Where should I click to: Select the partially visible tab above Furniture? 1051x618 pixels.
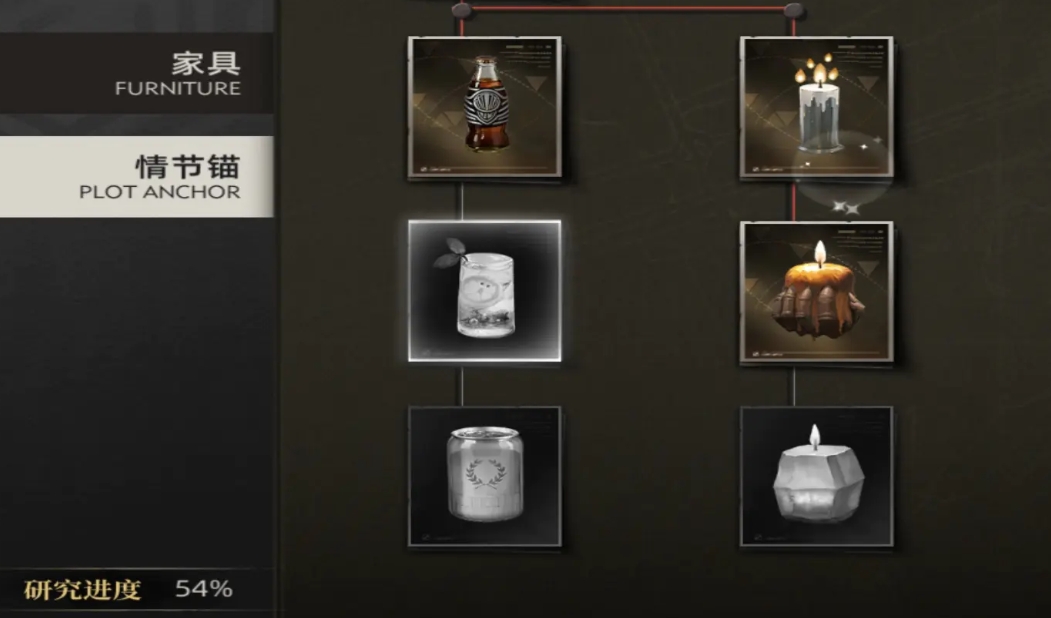click(137, 15)
